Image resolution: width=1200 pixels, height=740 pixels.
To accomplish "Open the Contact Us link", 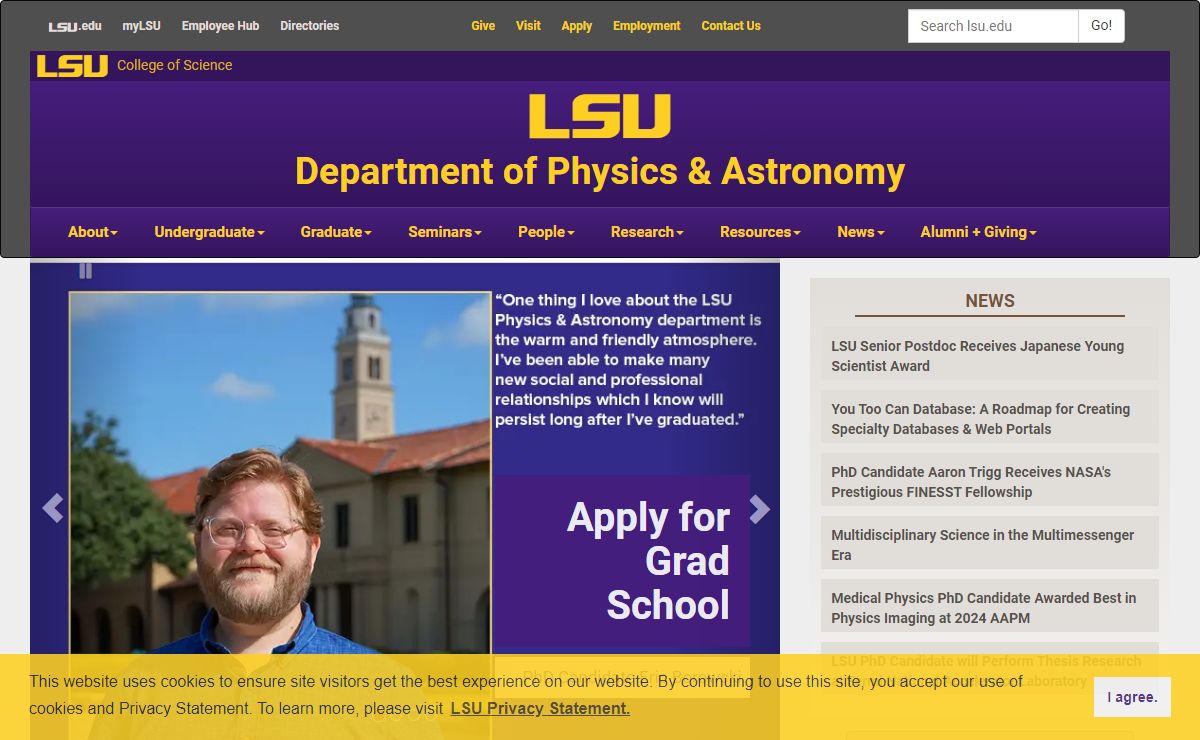I will point(731,26).
